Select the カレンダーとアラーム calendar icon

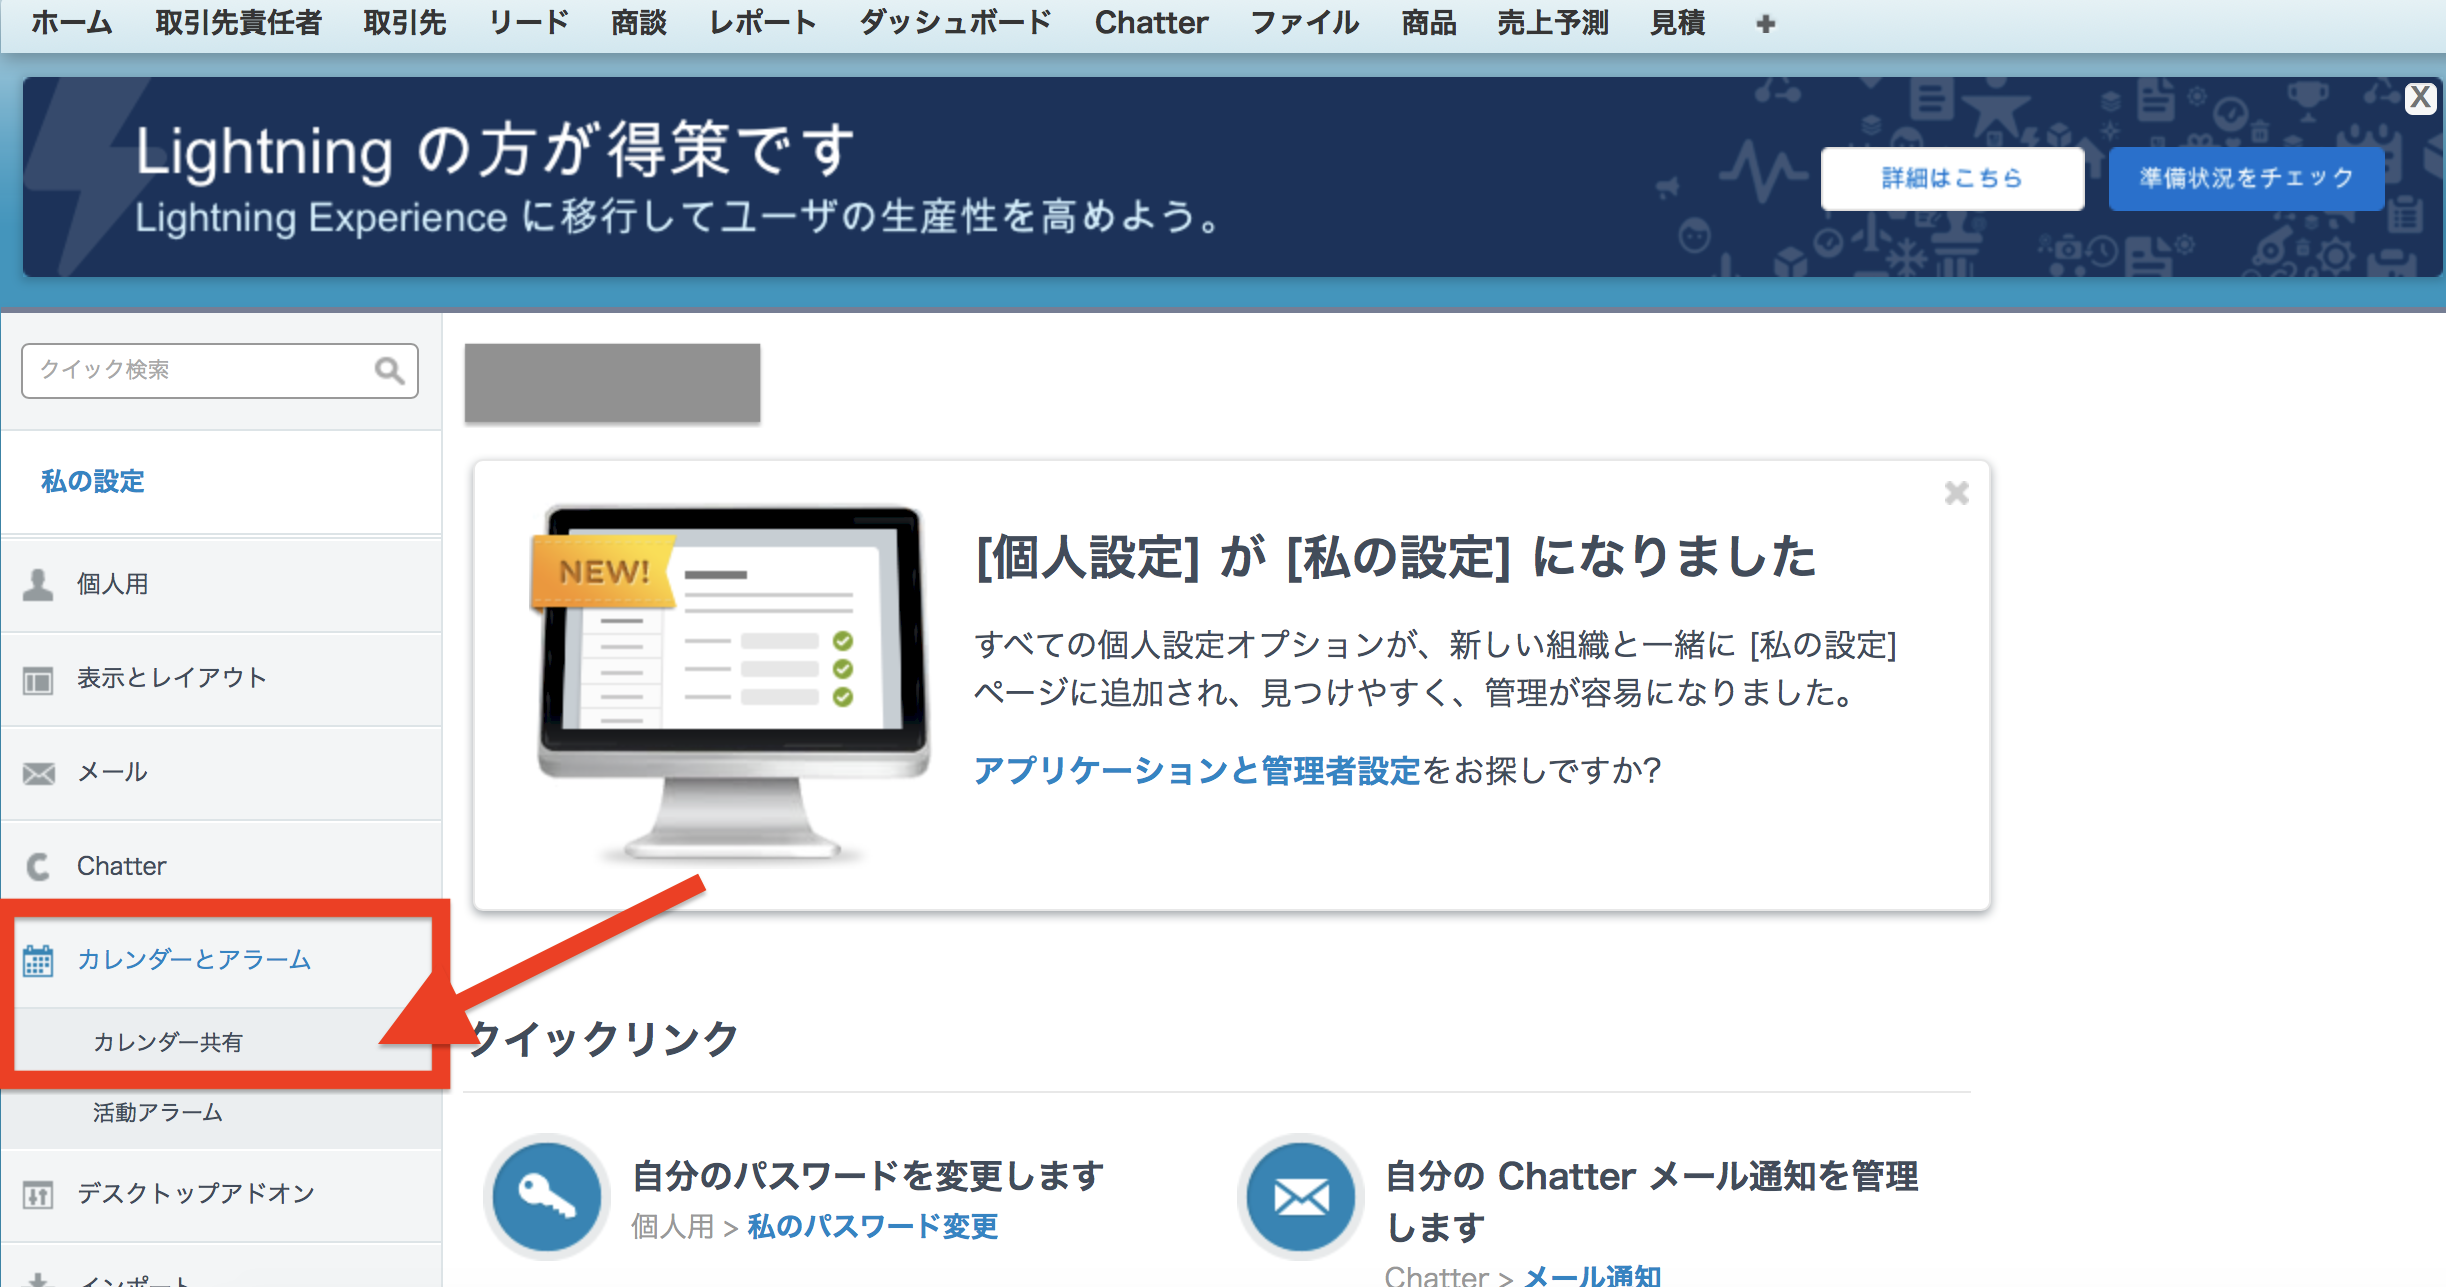(x=38, y=961)
